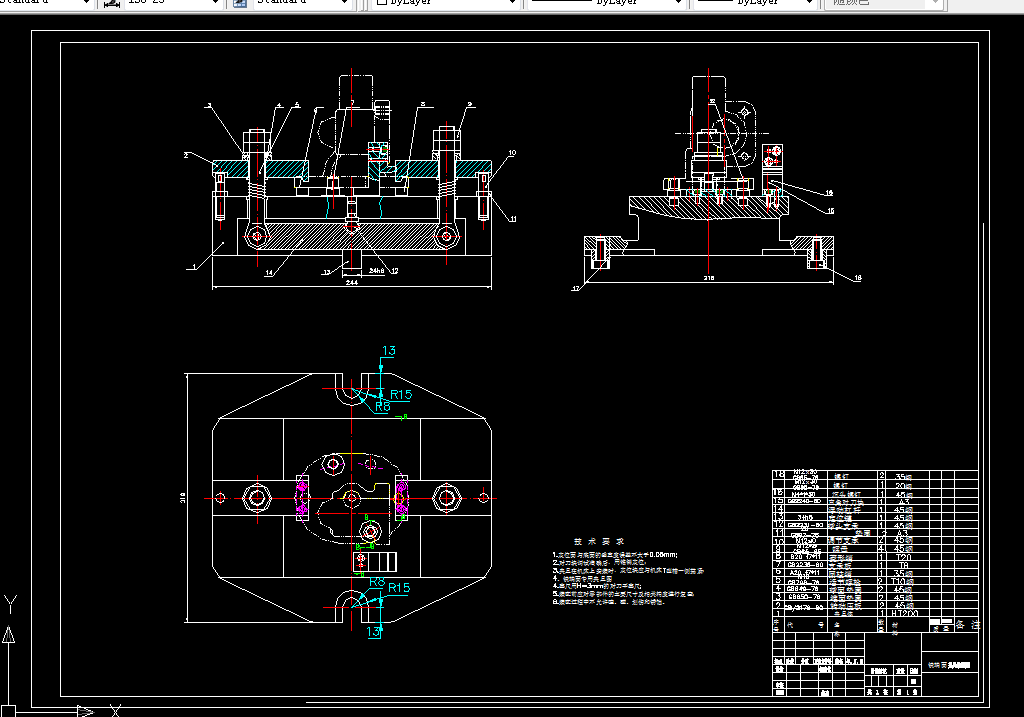Screen dimensions: 1024x717
Task: Open the table style Standard dropdown
Action: (344, 3)
